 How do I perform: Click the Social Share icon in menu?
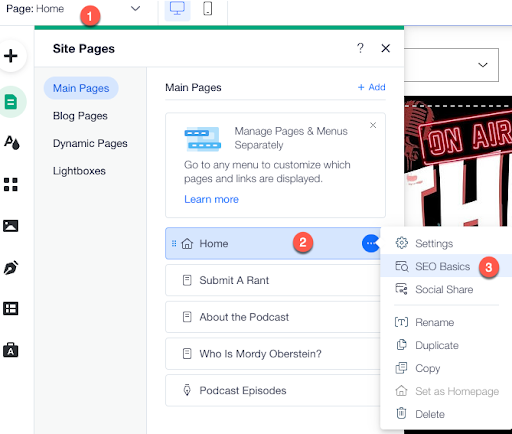coord(401,289)
